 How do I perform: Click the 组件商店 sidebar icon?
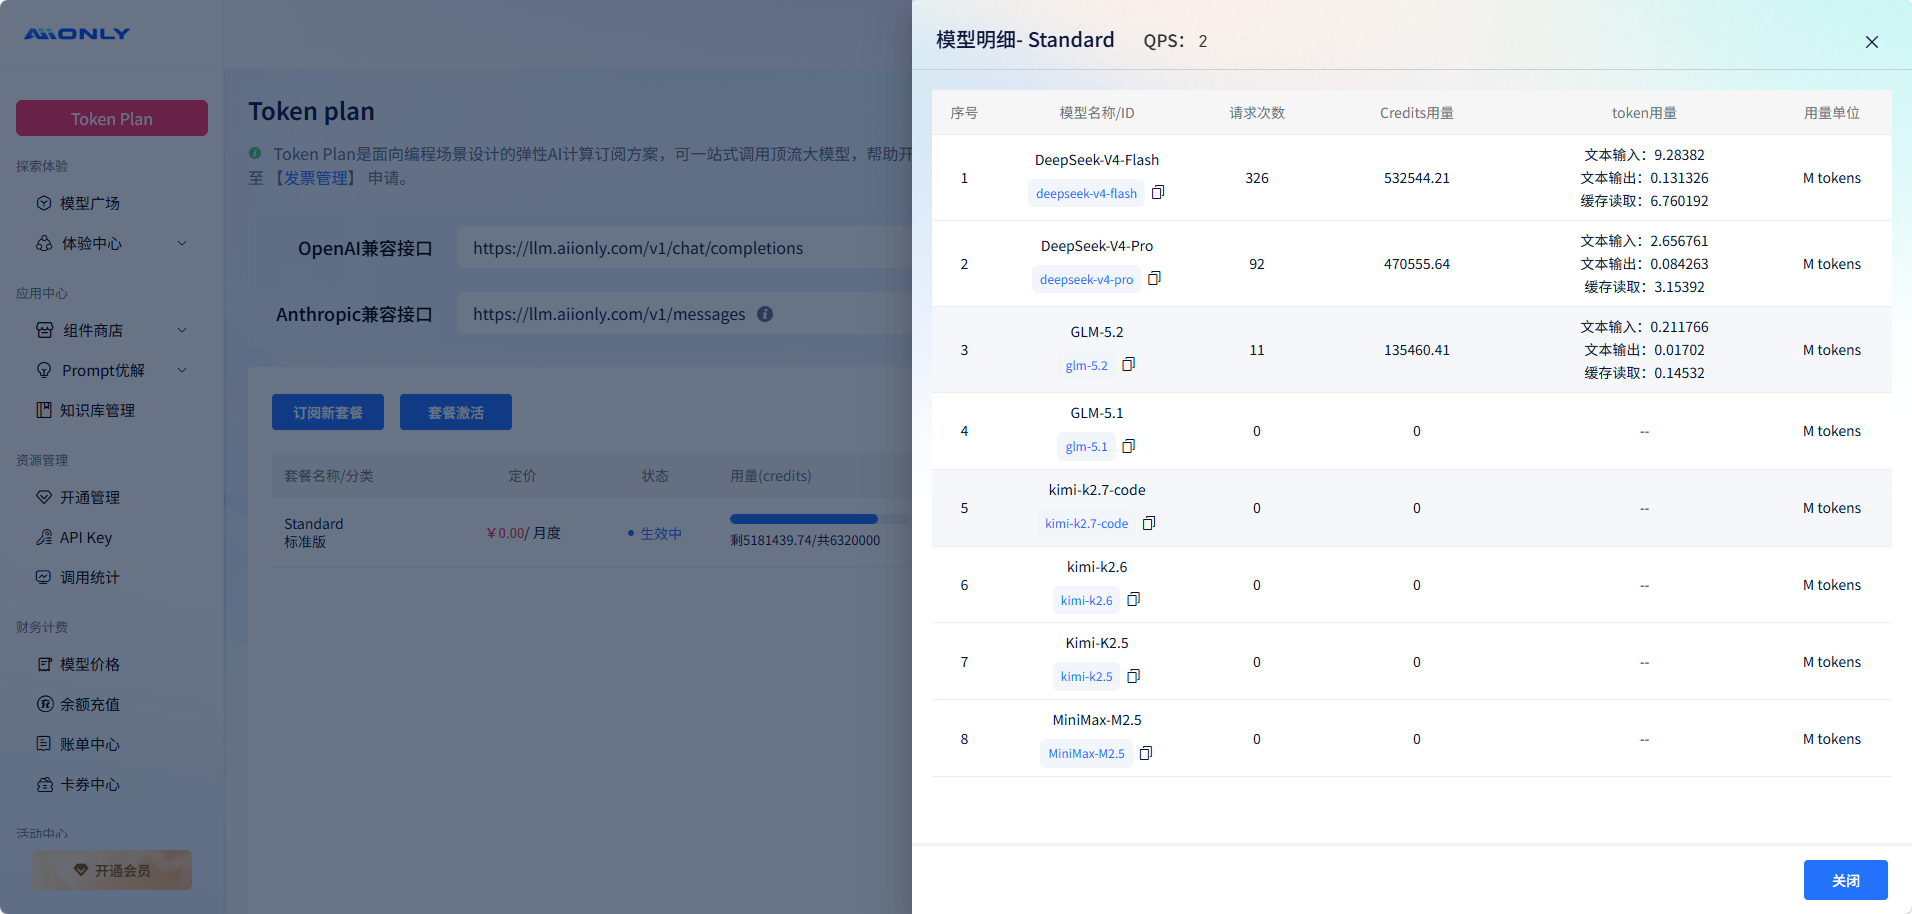tap(44, 330)
